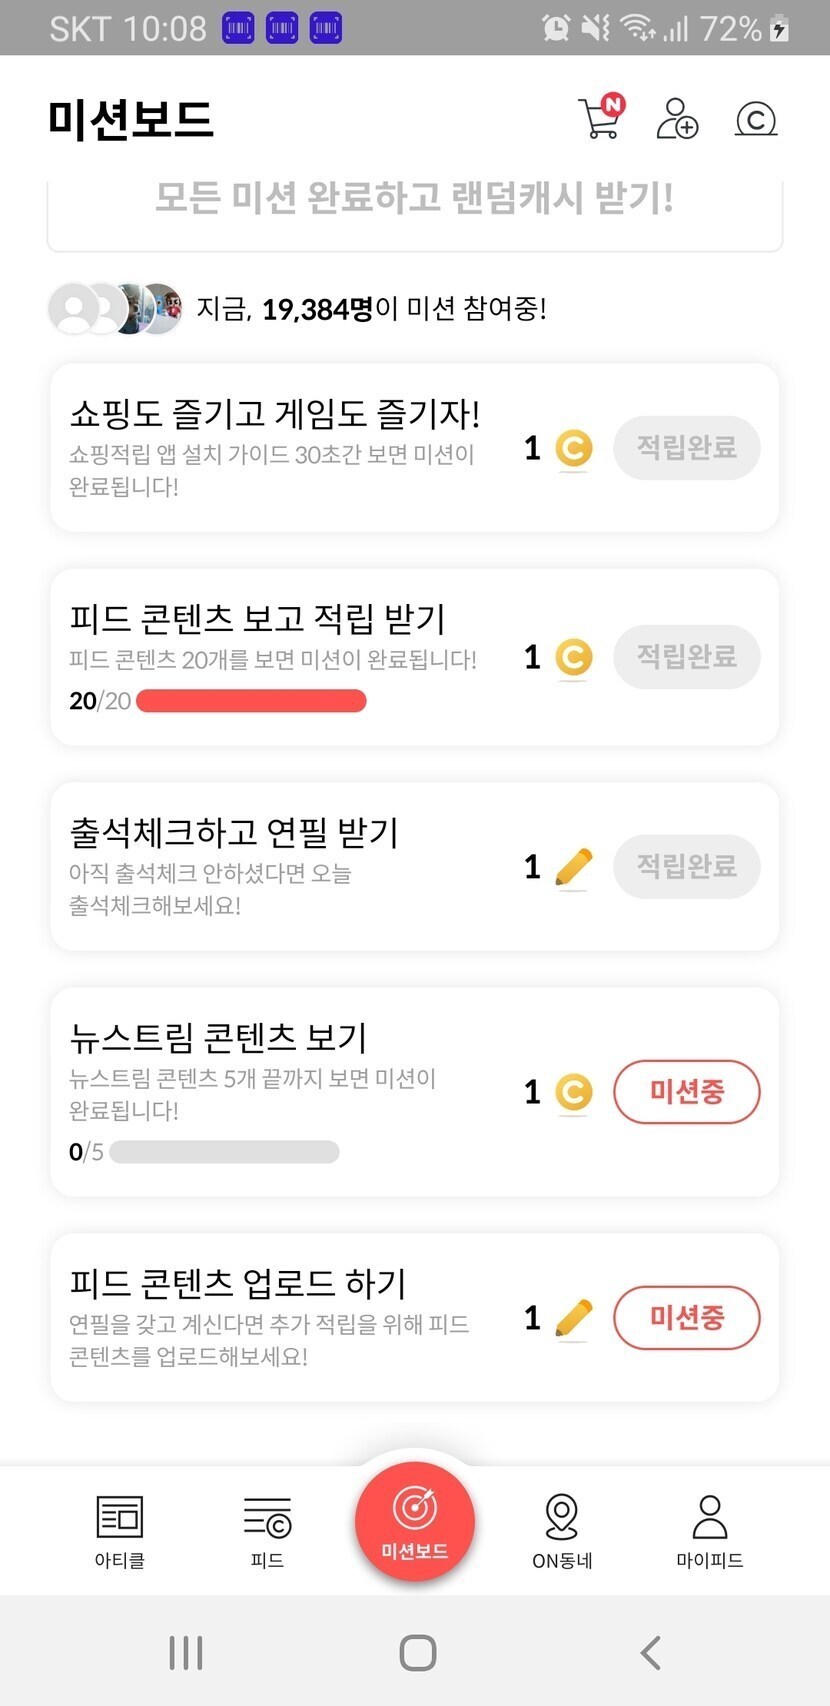Tap the pencil reward icon on 출석체크 mission

[573, 867]
